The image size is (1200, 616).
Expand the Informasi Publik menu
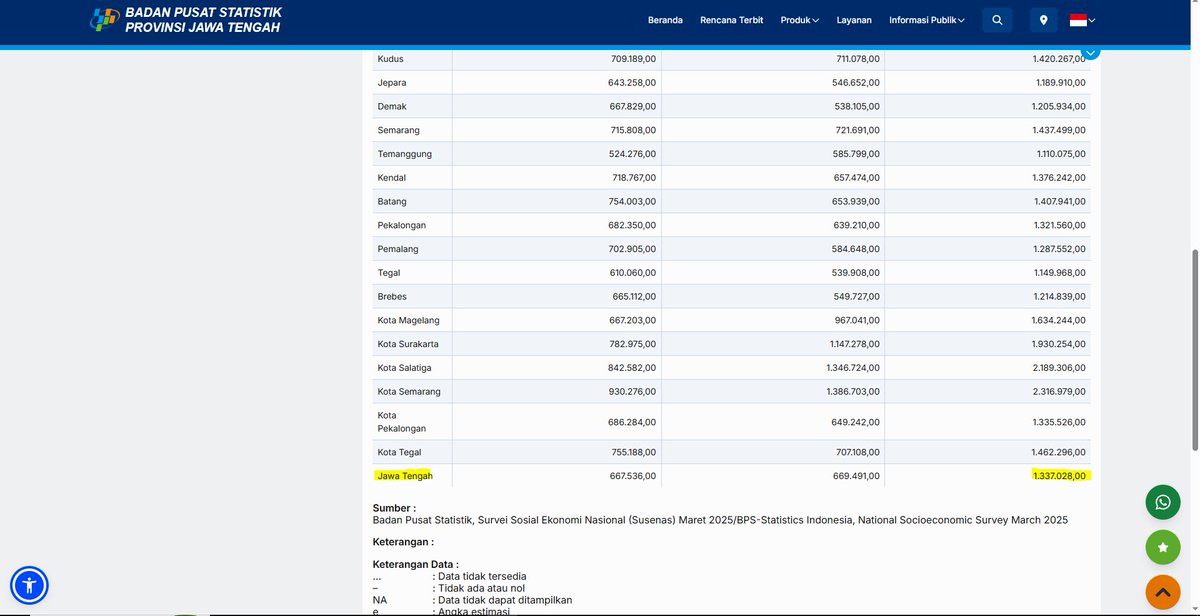(x=927, y=20)
